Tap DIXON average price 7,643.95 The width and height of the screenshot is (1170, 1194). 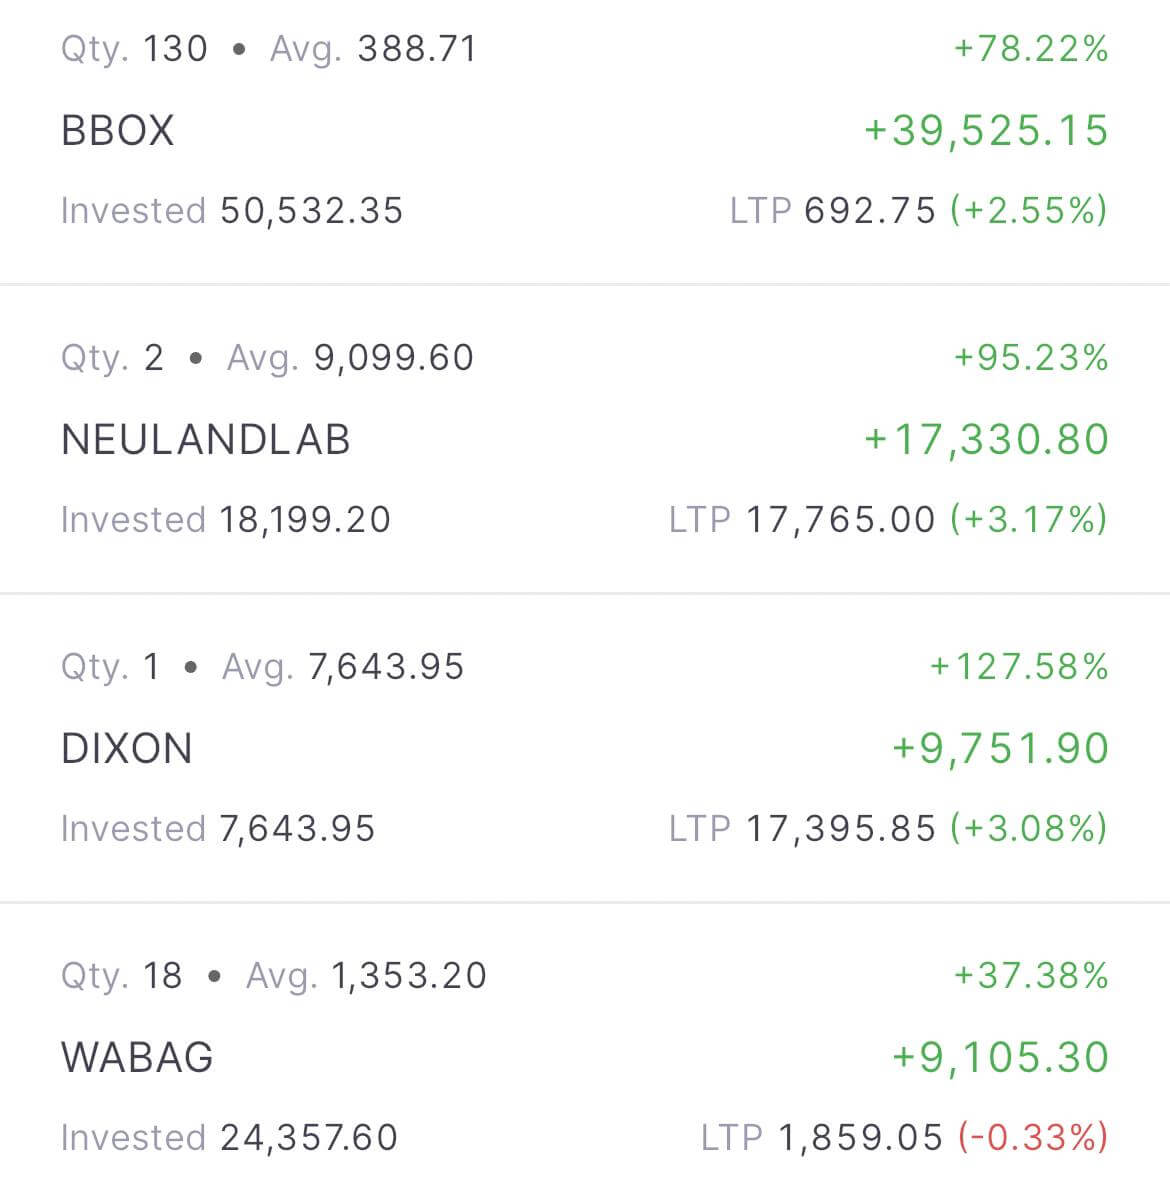pyautogui.click(x=386, y=666)
